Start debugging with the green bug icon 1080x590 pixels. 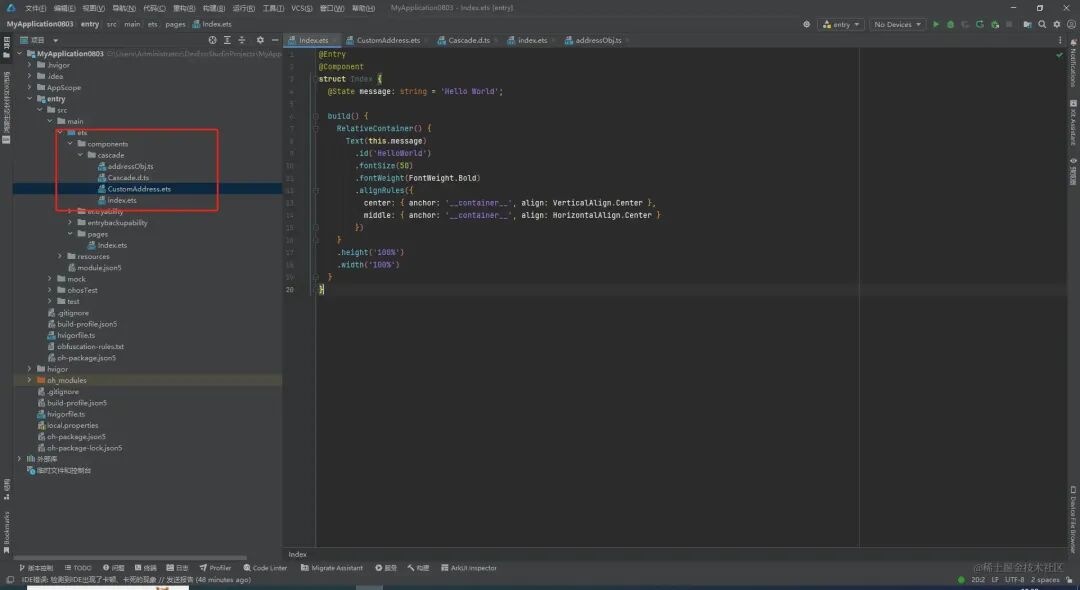(951, 24)
